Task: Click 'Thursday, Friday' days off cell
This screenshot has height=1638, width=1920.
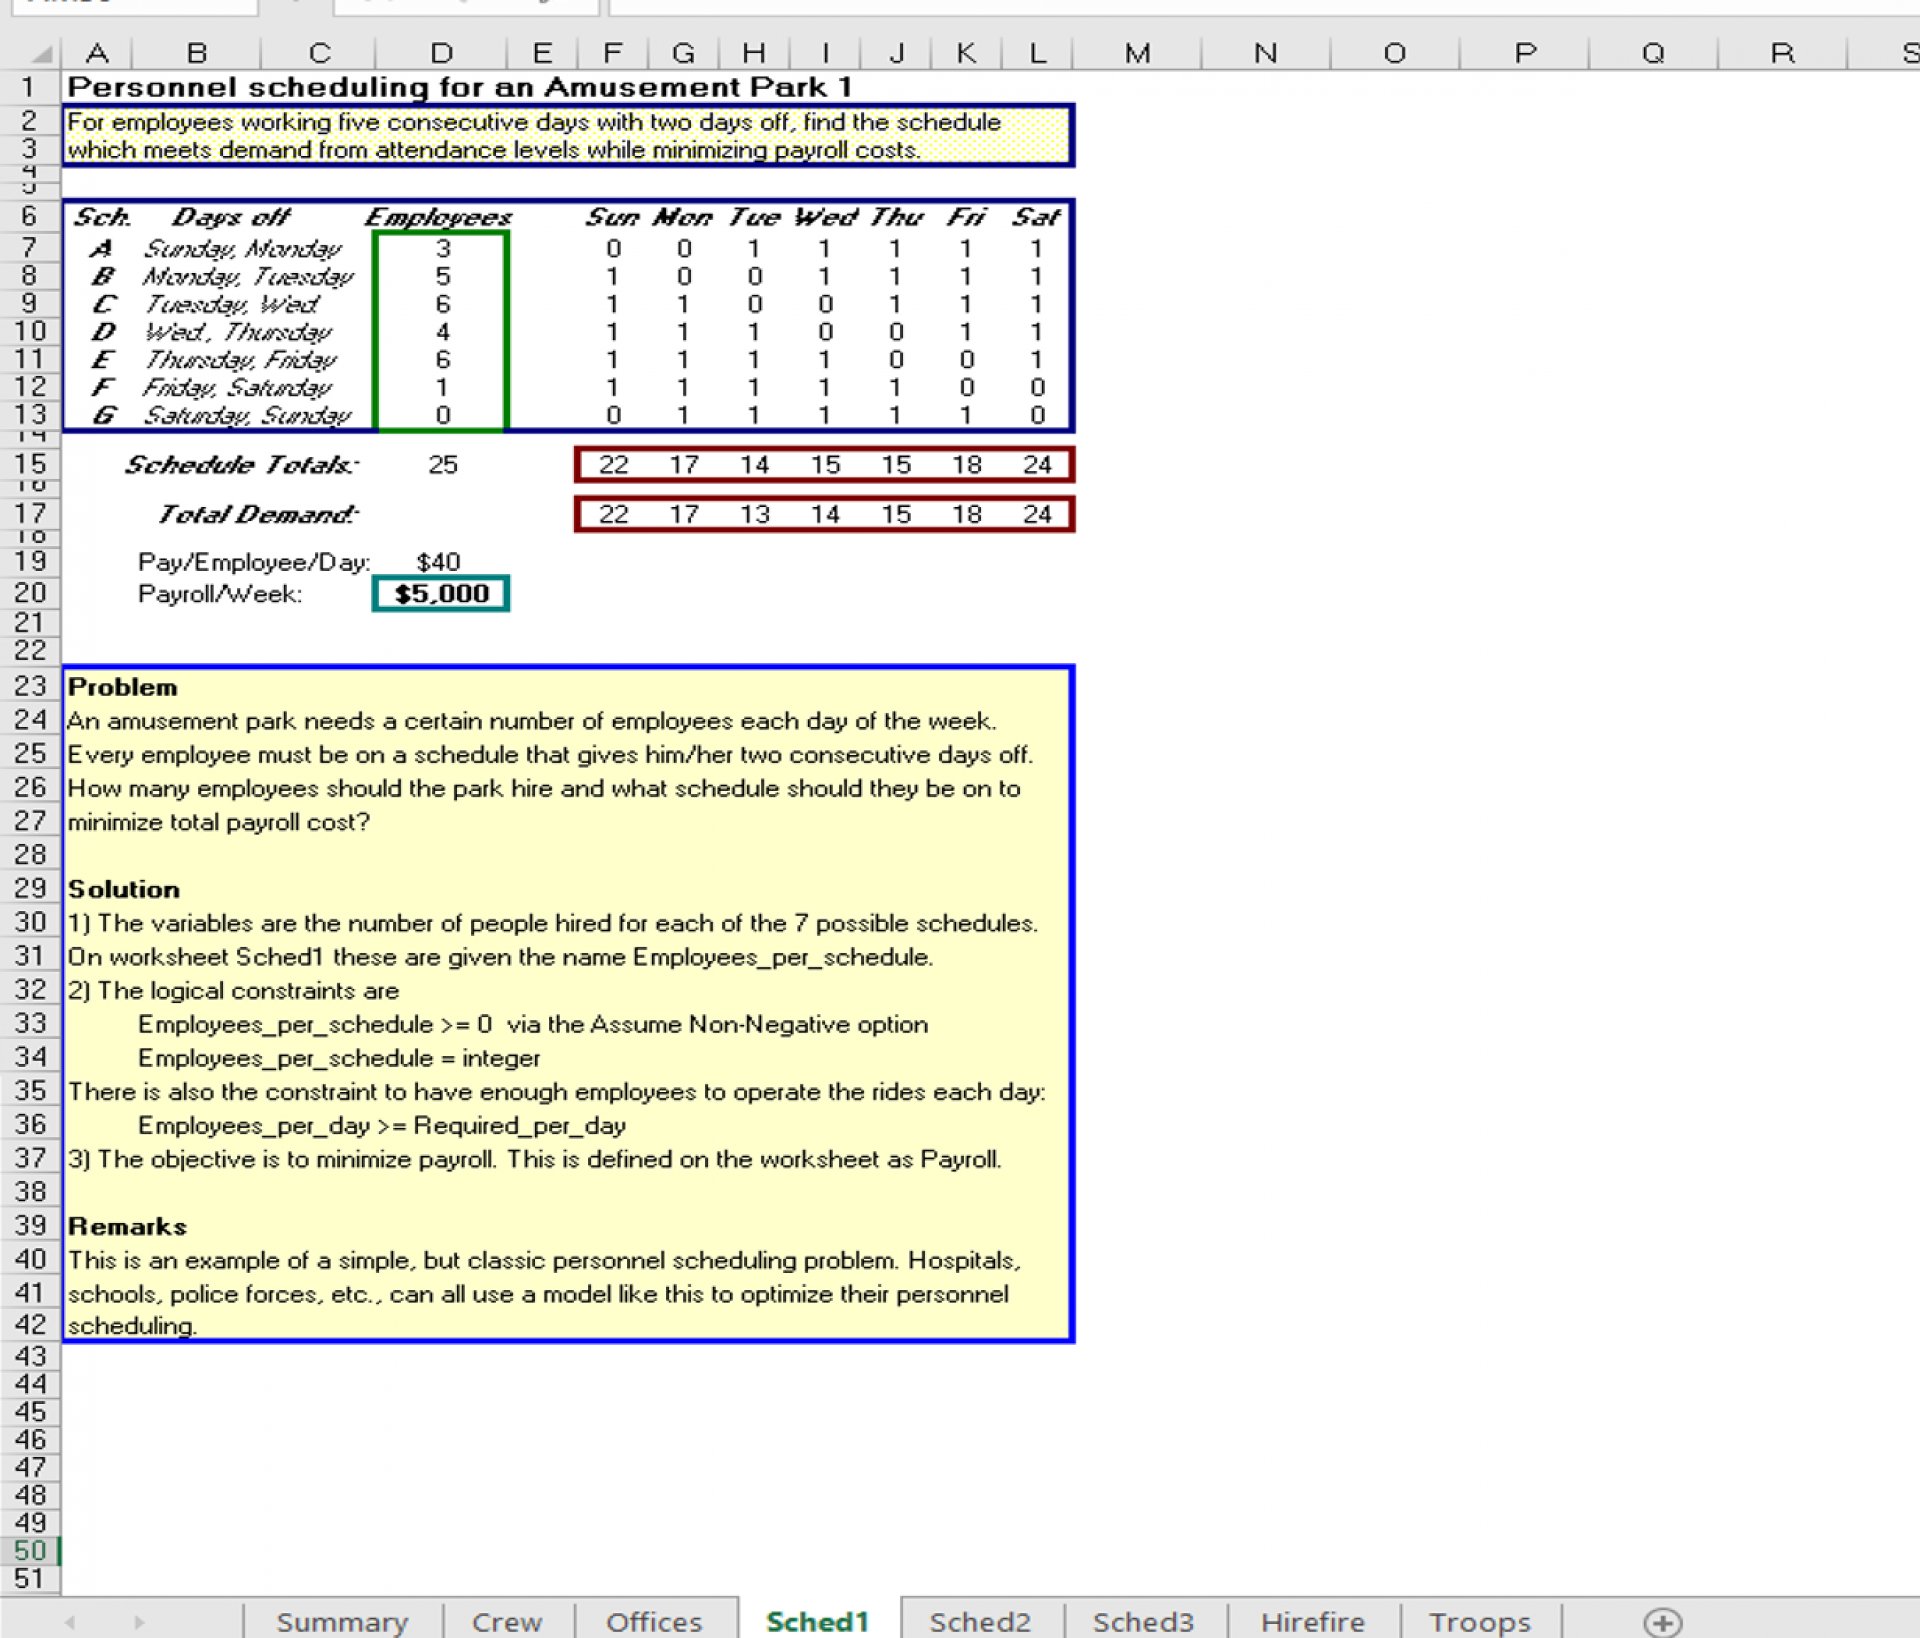Action: coord(241,359)
